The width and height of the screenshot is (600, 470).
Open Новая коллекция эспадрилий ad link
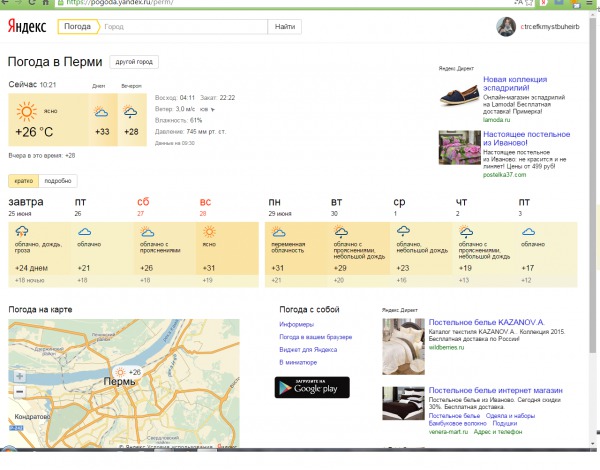[x=515, y=83]
